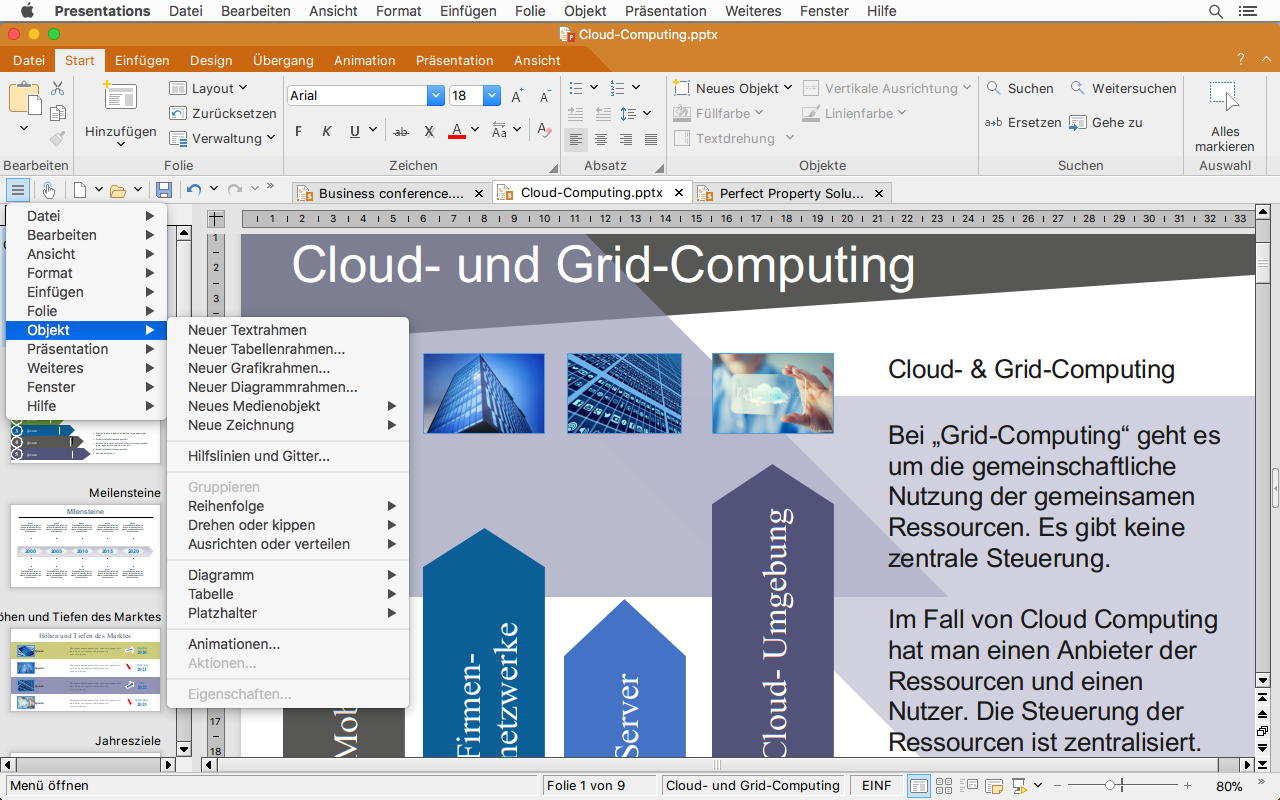Click the Ersetzen replace button

click(1023, 122)
